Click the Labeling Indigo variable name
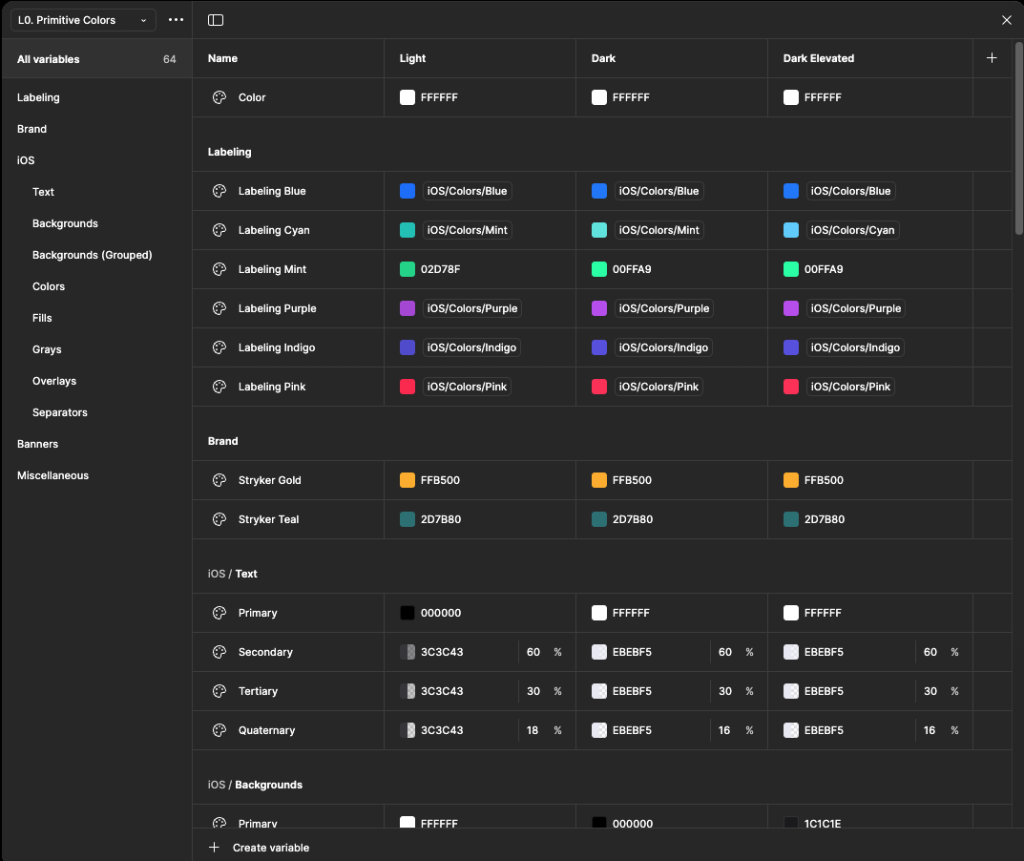The height and width of the screenshot is (861, 1024). click(x=276, y=348)
